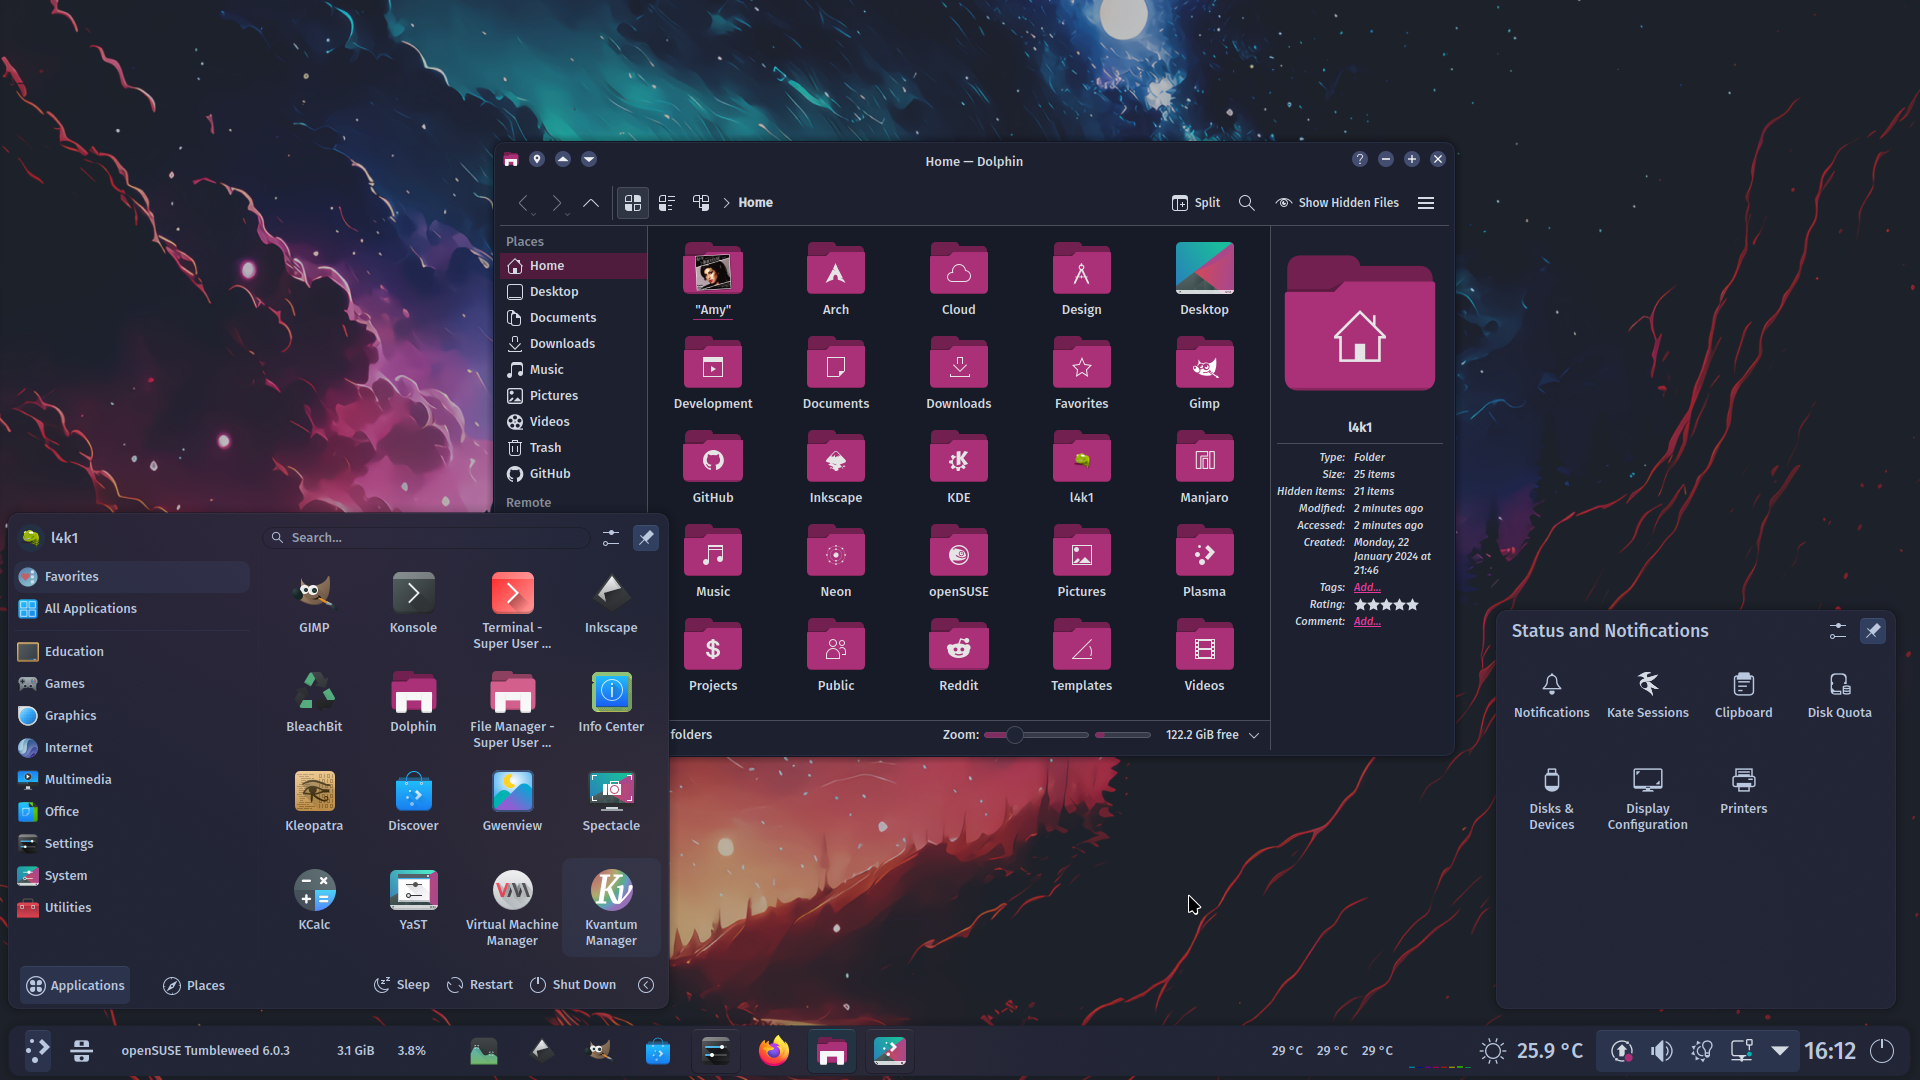This screenshot has height=1080, width=1920.
Task: Select Favorites category in launcher
Action: (133, 577)
